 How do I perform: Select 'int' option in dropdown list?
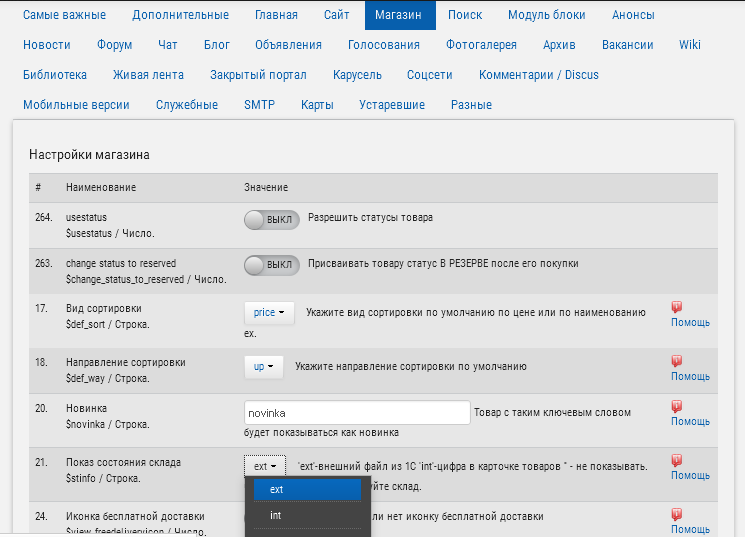(x=276, y=516)
